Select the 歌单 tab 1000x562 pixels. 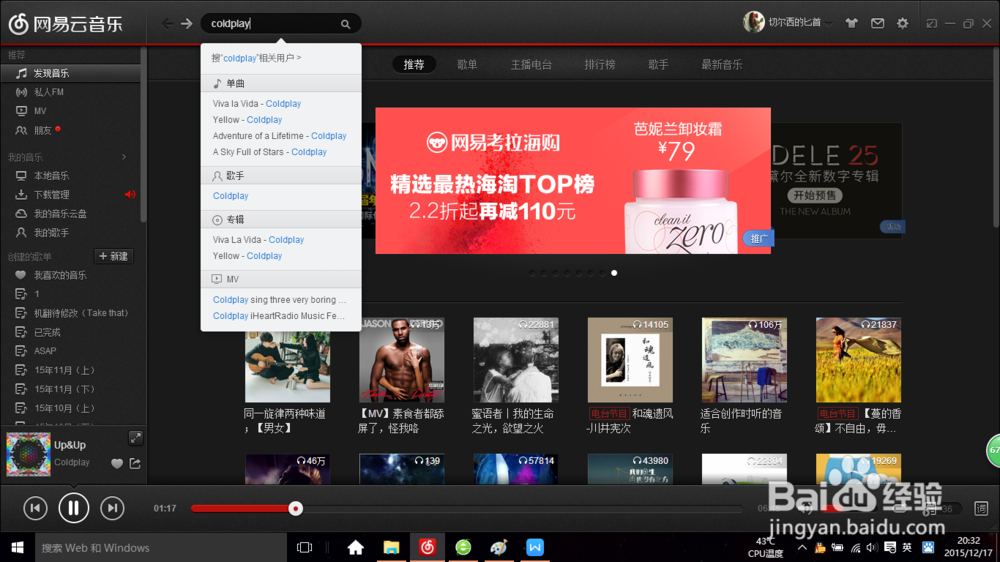coord(467,64)
